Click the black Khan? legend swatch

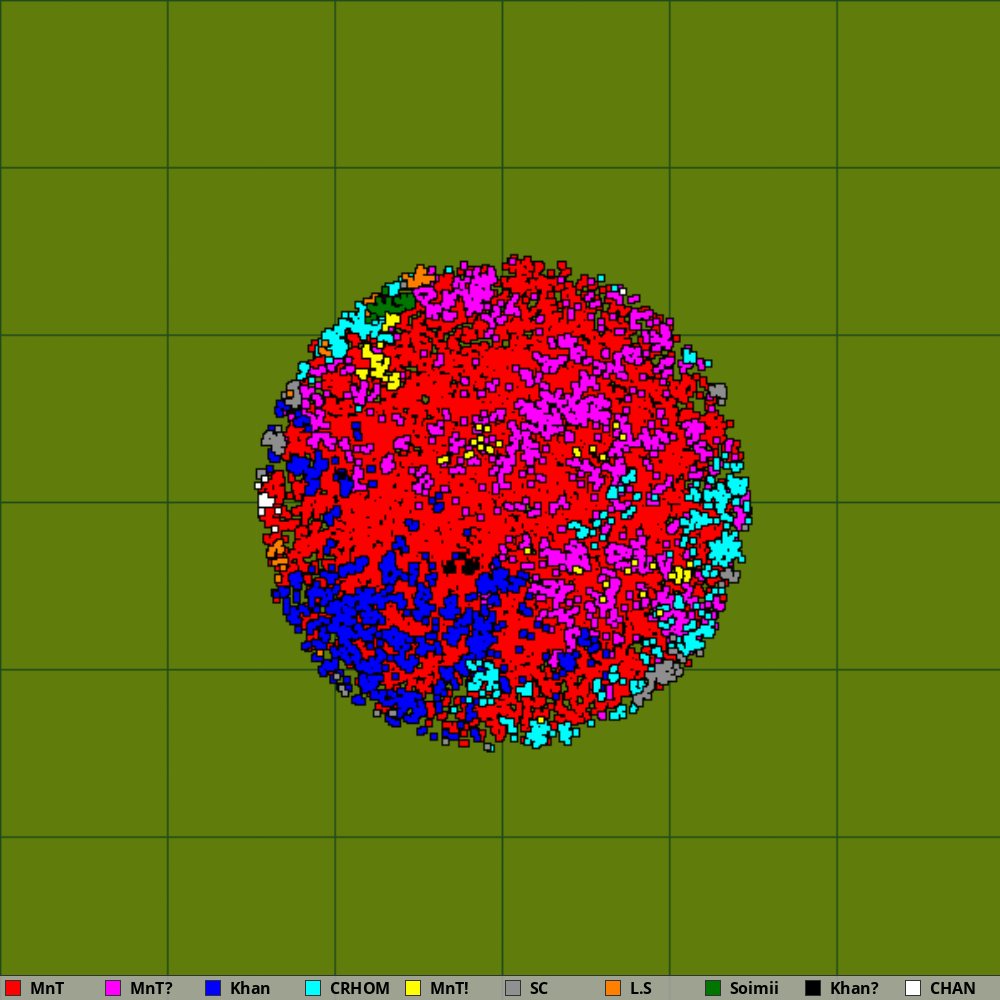pyautogui.click(x=813, y=988)
